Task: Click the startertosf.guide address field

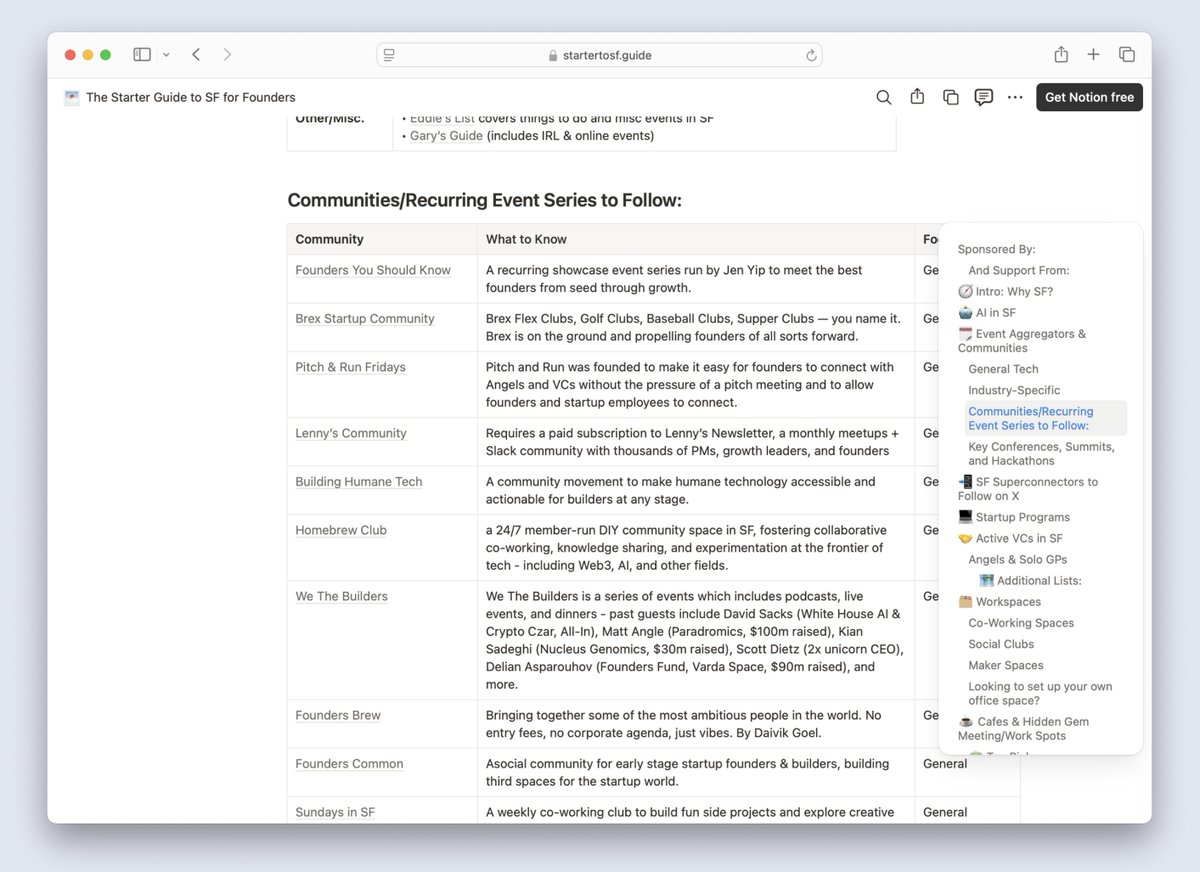Action: [x=600, y=55]
